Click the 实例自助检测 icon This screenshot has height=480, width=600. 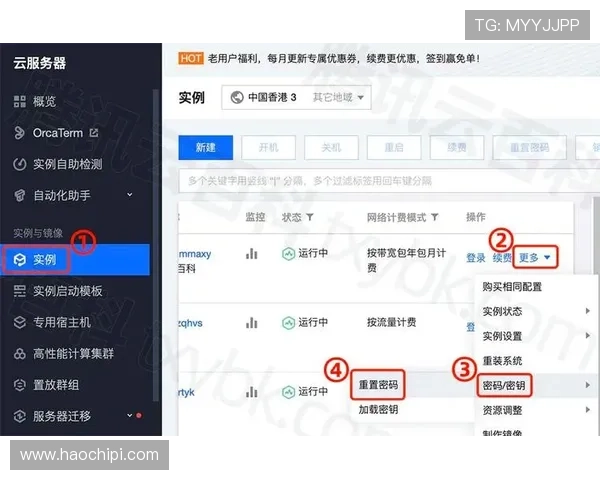point(20,164)
